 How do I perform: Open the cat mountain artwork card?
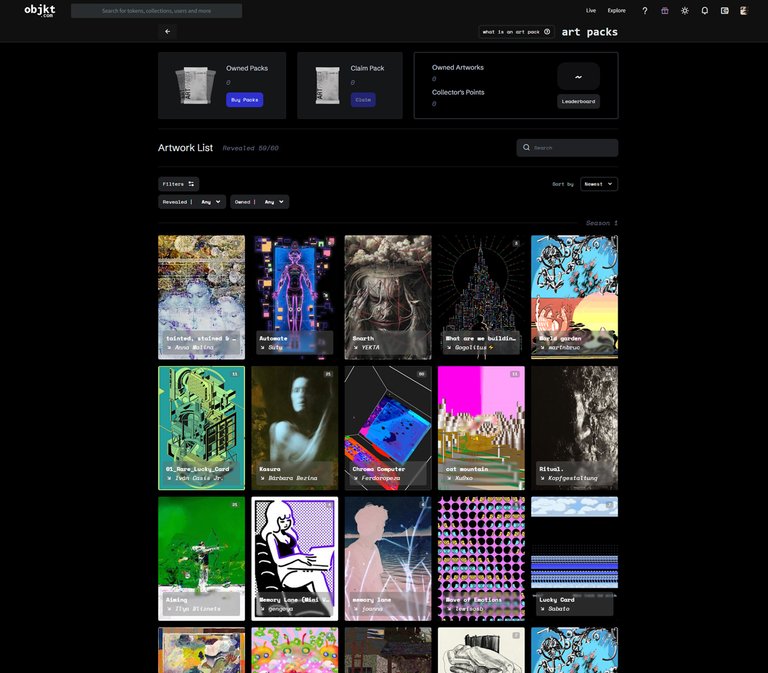click(x=481, y=428)
